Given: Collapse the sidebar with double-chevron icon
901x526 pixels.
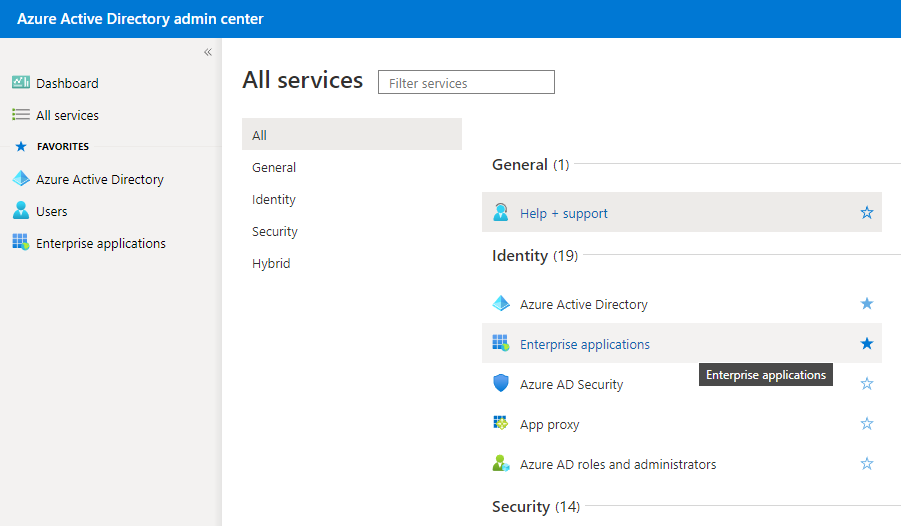Looking at the screenshot, I should (x=208, y=52).
